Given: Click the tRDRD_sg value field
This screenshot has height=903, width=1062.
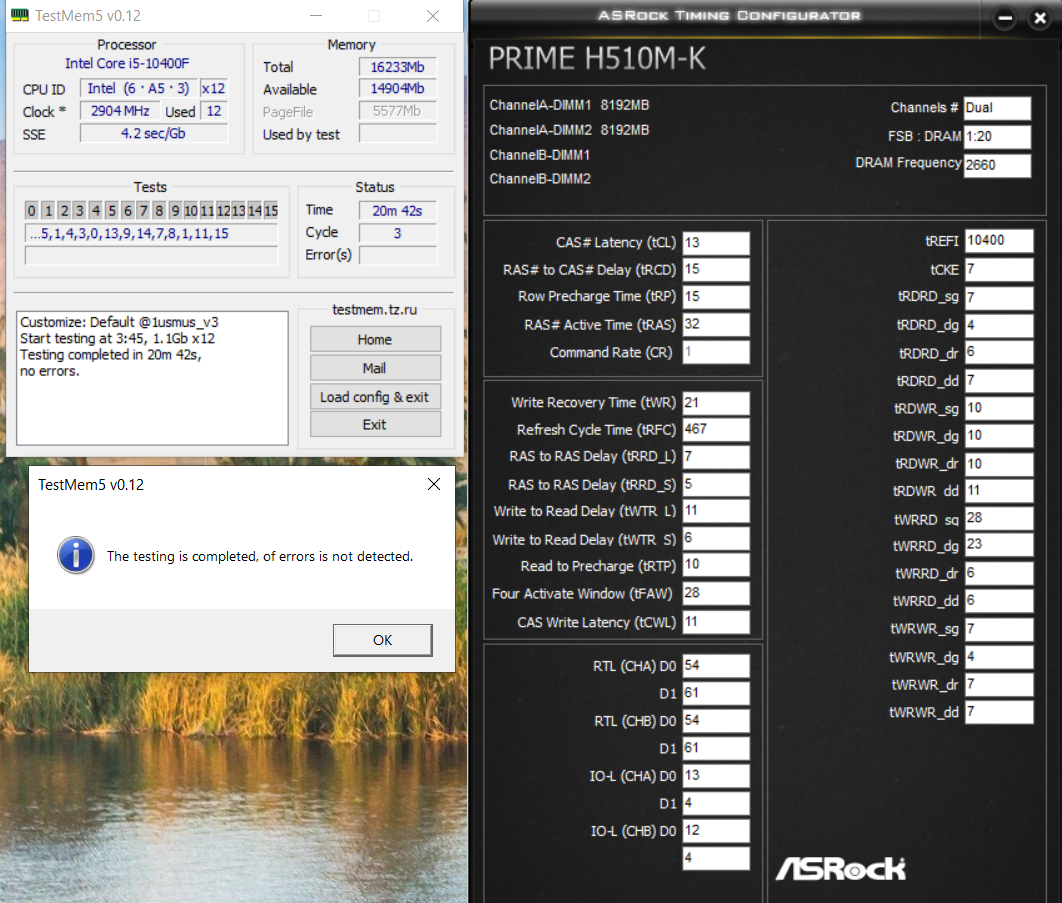Looking at the screenshot, I should 999,297.
